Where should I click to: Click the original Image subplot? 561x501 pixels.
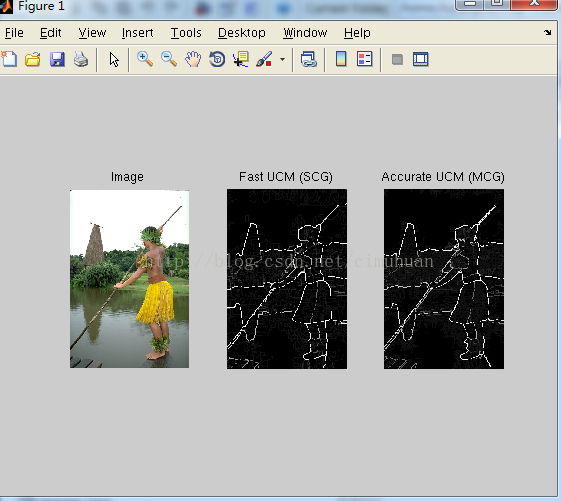(130, 279)
